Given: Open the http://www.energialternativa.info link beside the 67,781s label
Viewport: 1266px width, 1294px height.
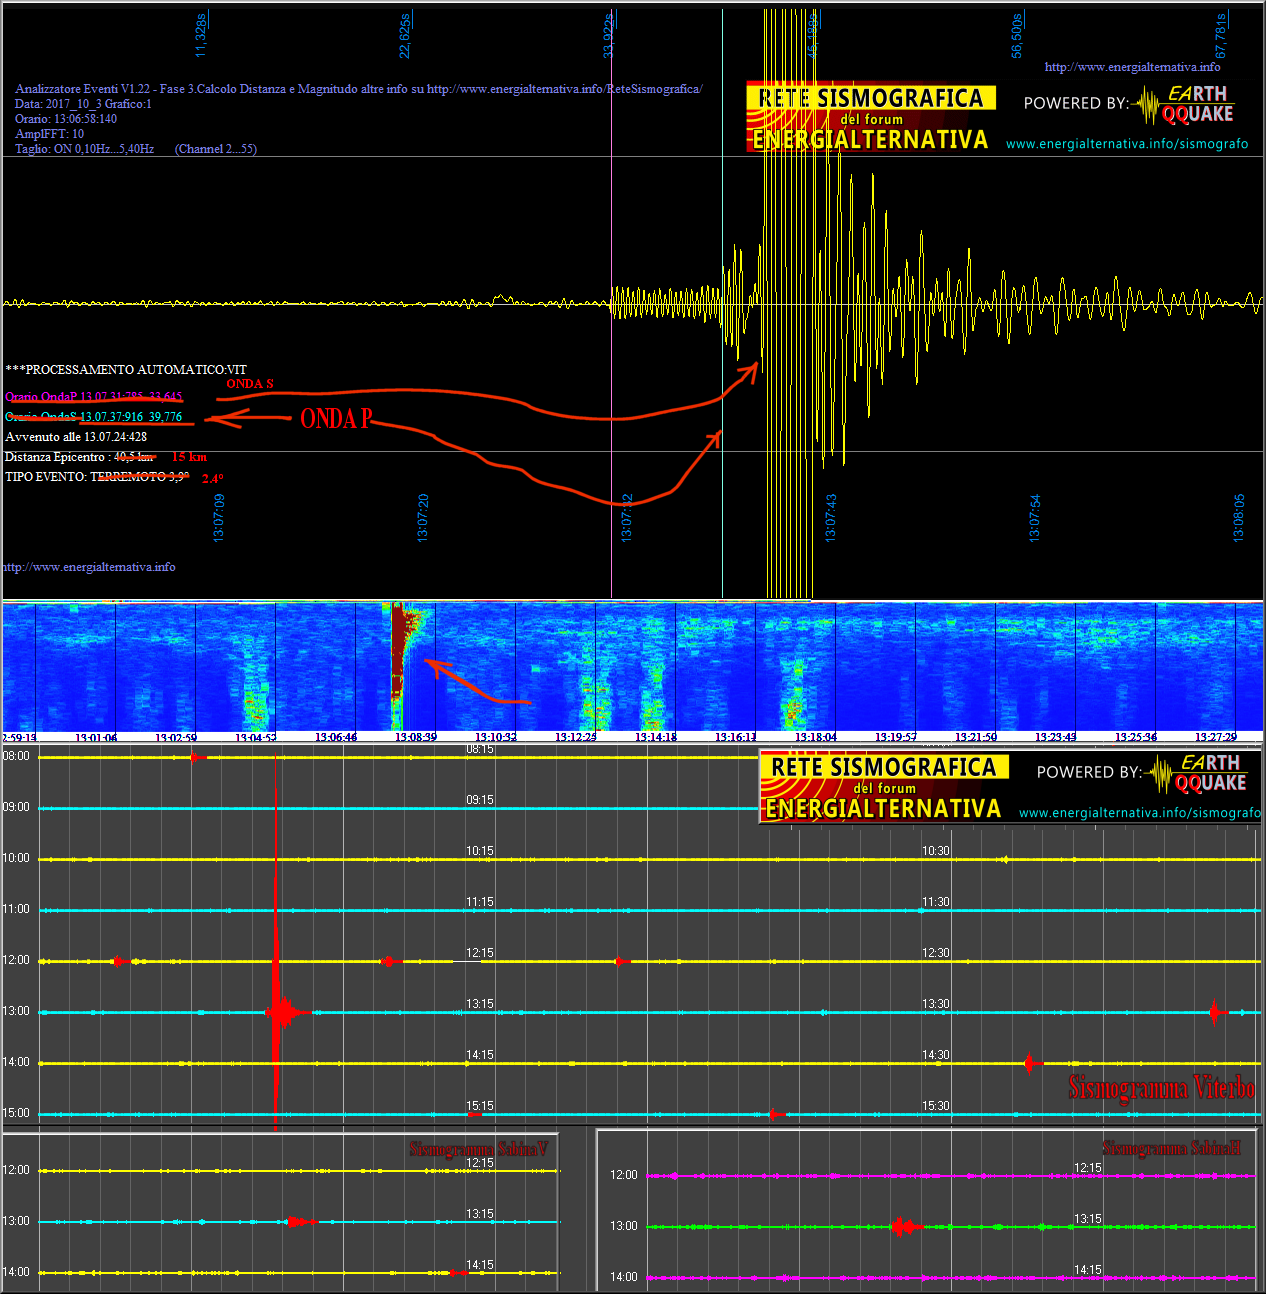Looking at the screenshot, I should 1132,67.
